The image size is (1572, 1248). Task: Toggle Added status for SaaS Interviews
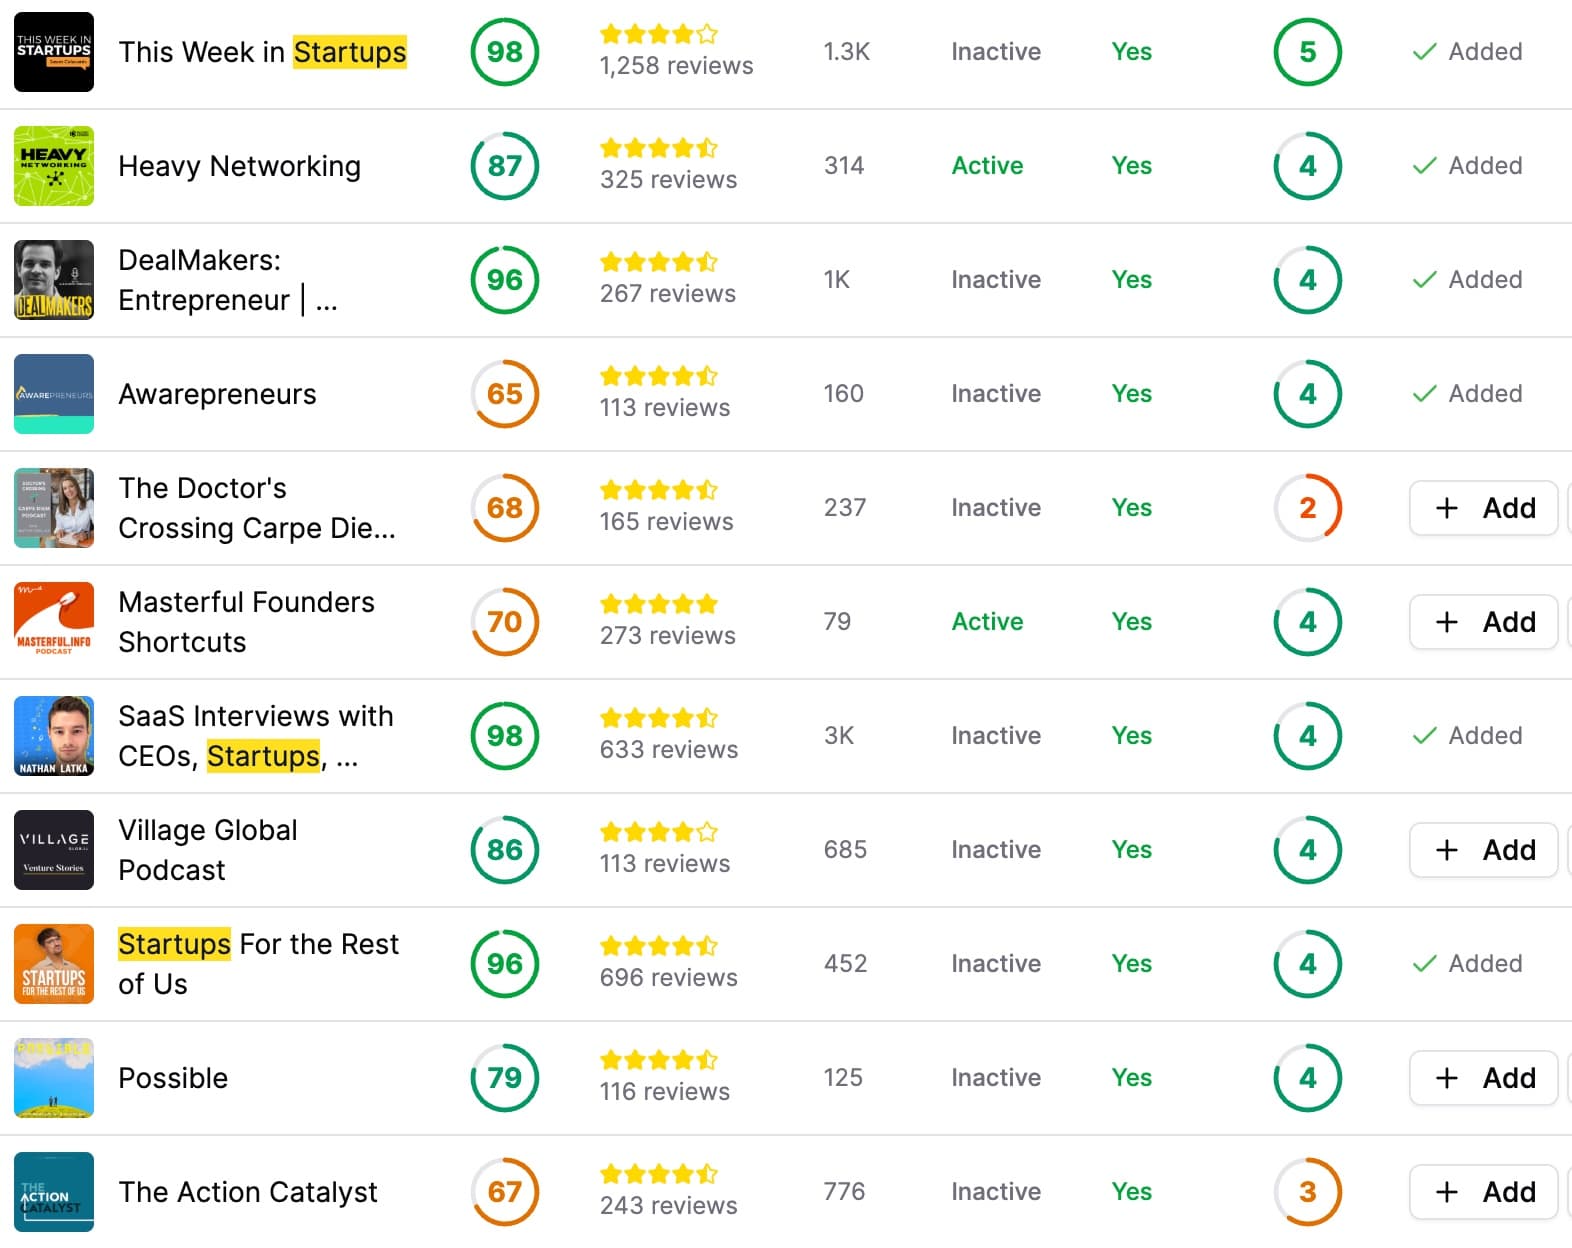click(1467, 736)
